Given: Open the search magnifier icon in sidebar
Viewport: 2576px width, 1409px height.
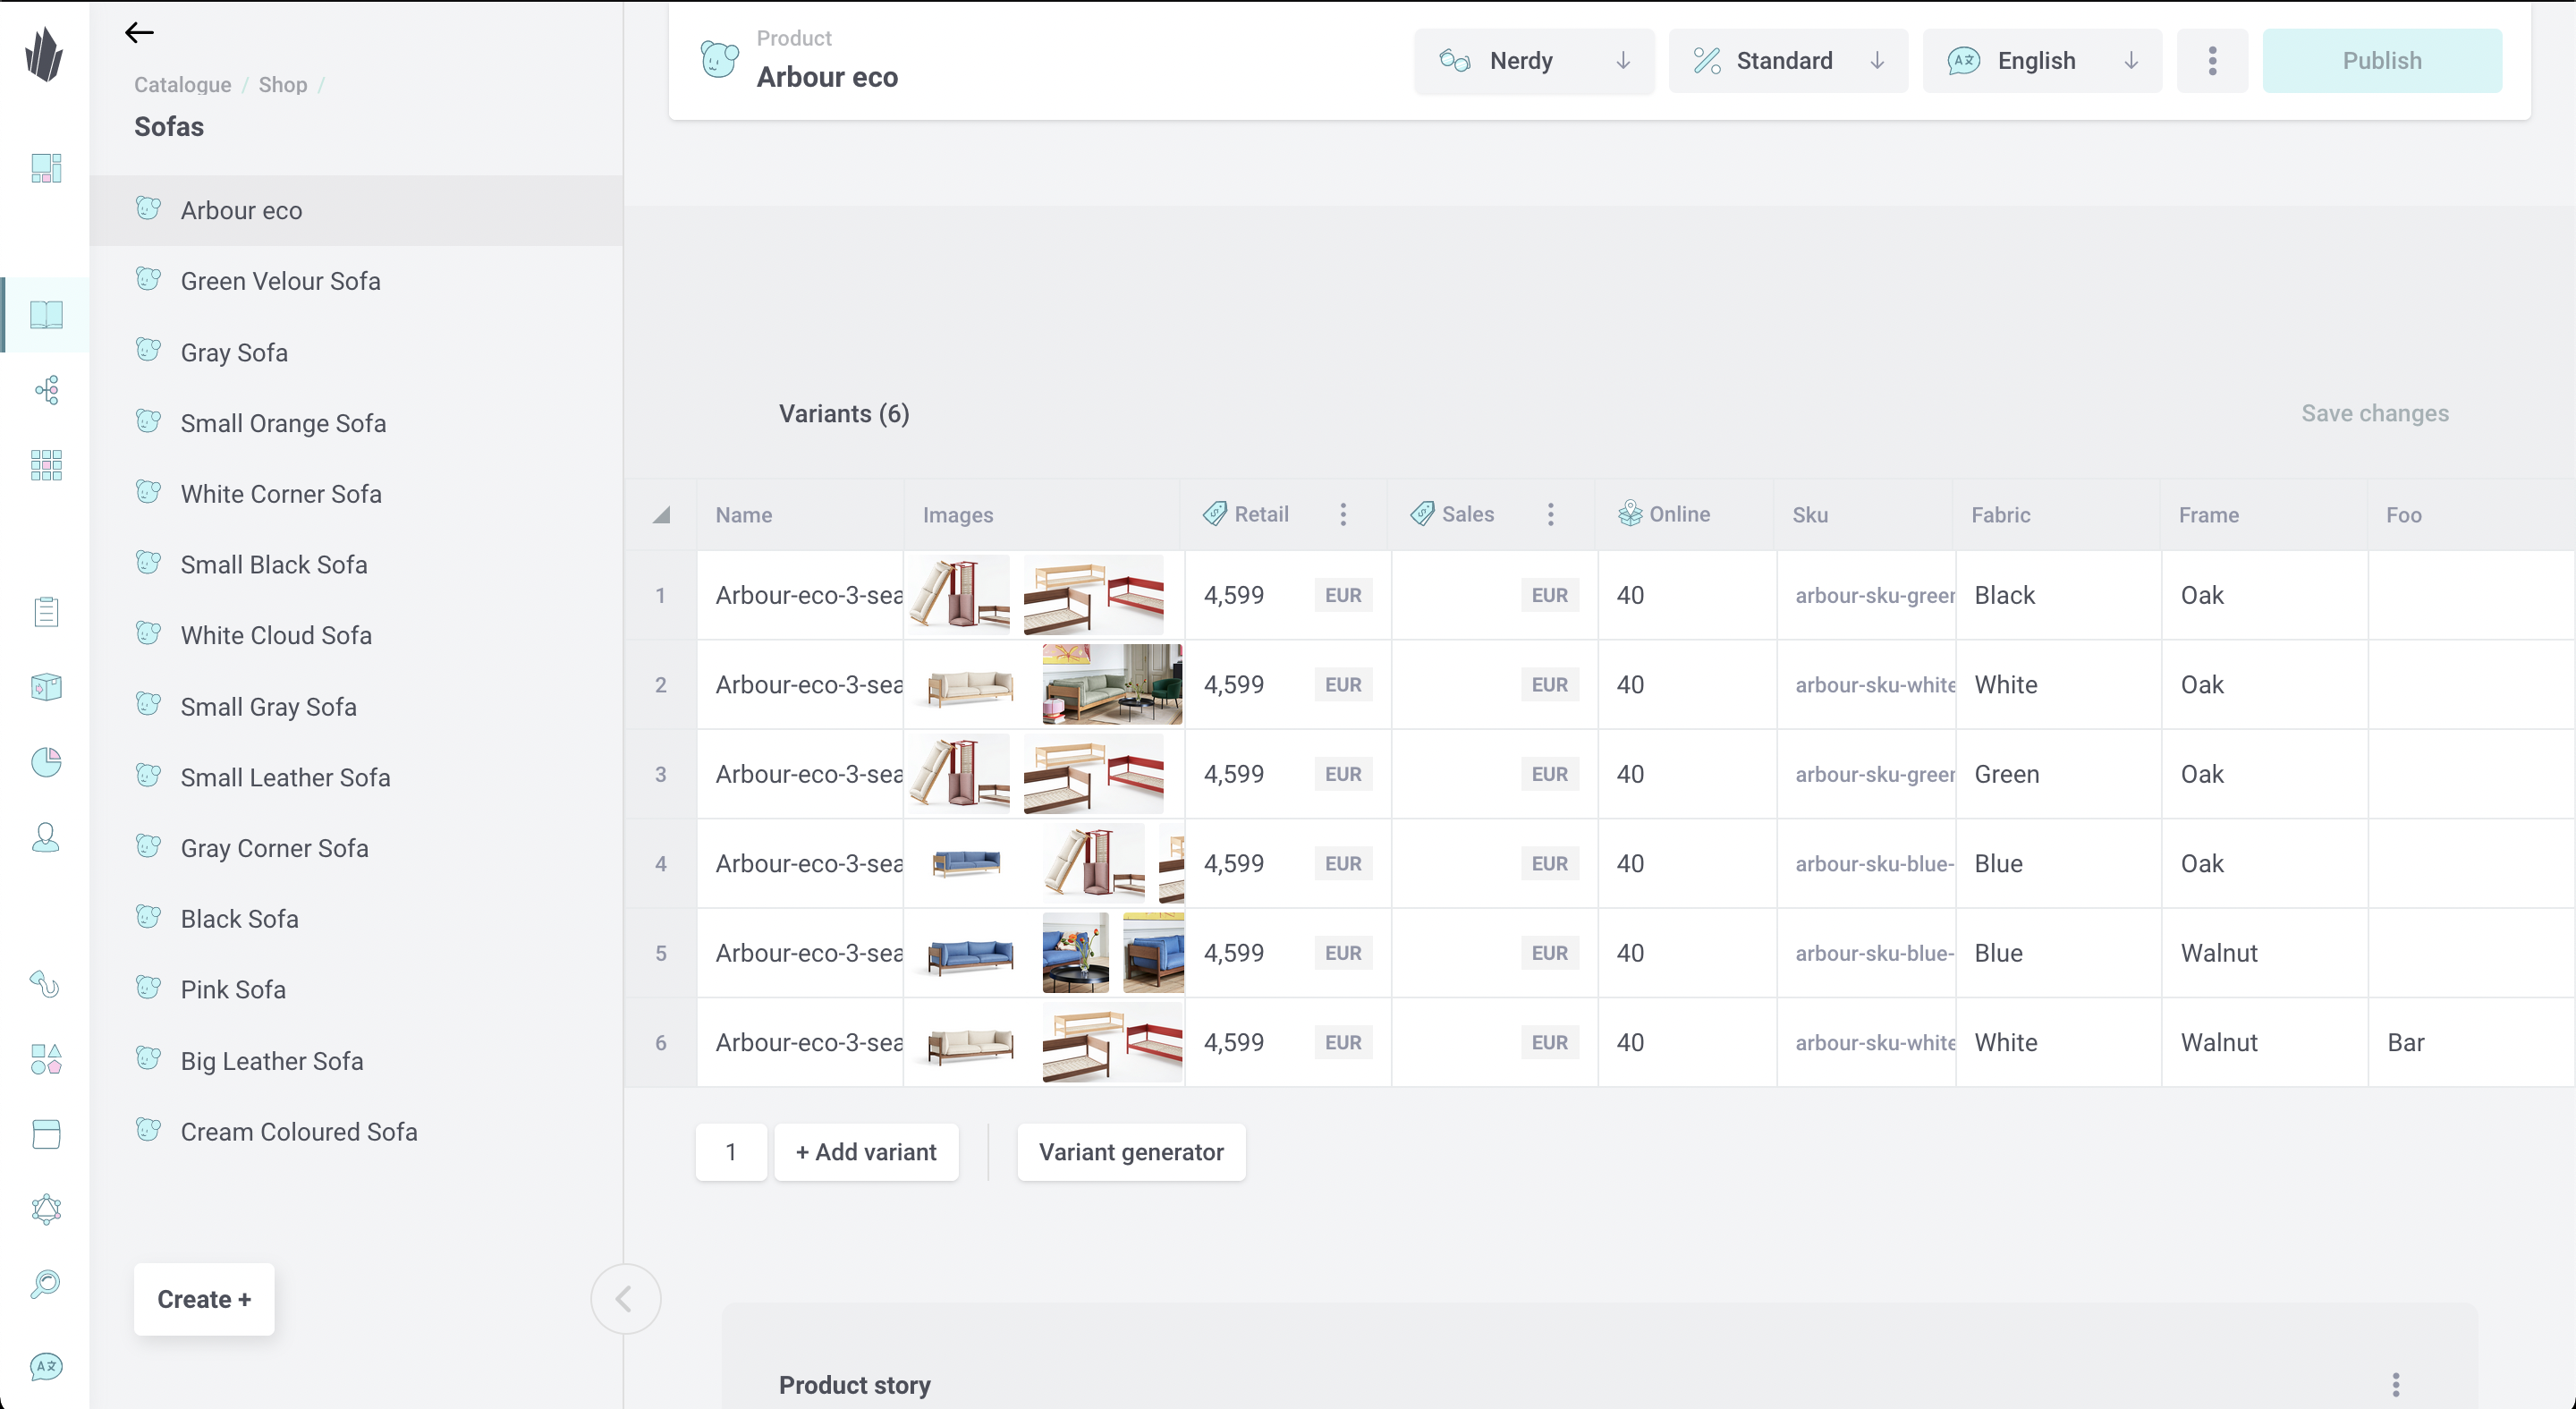Looking at the screenshot, I should coord(46,1284).
